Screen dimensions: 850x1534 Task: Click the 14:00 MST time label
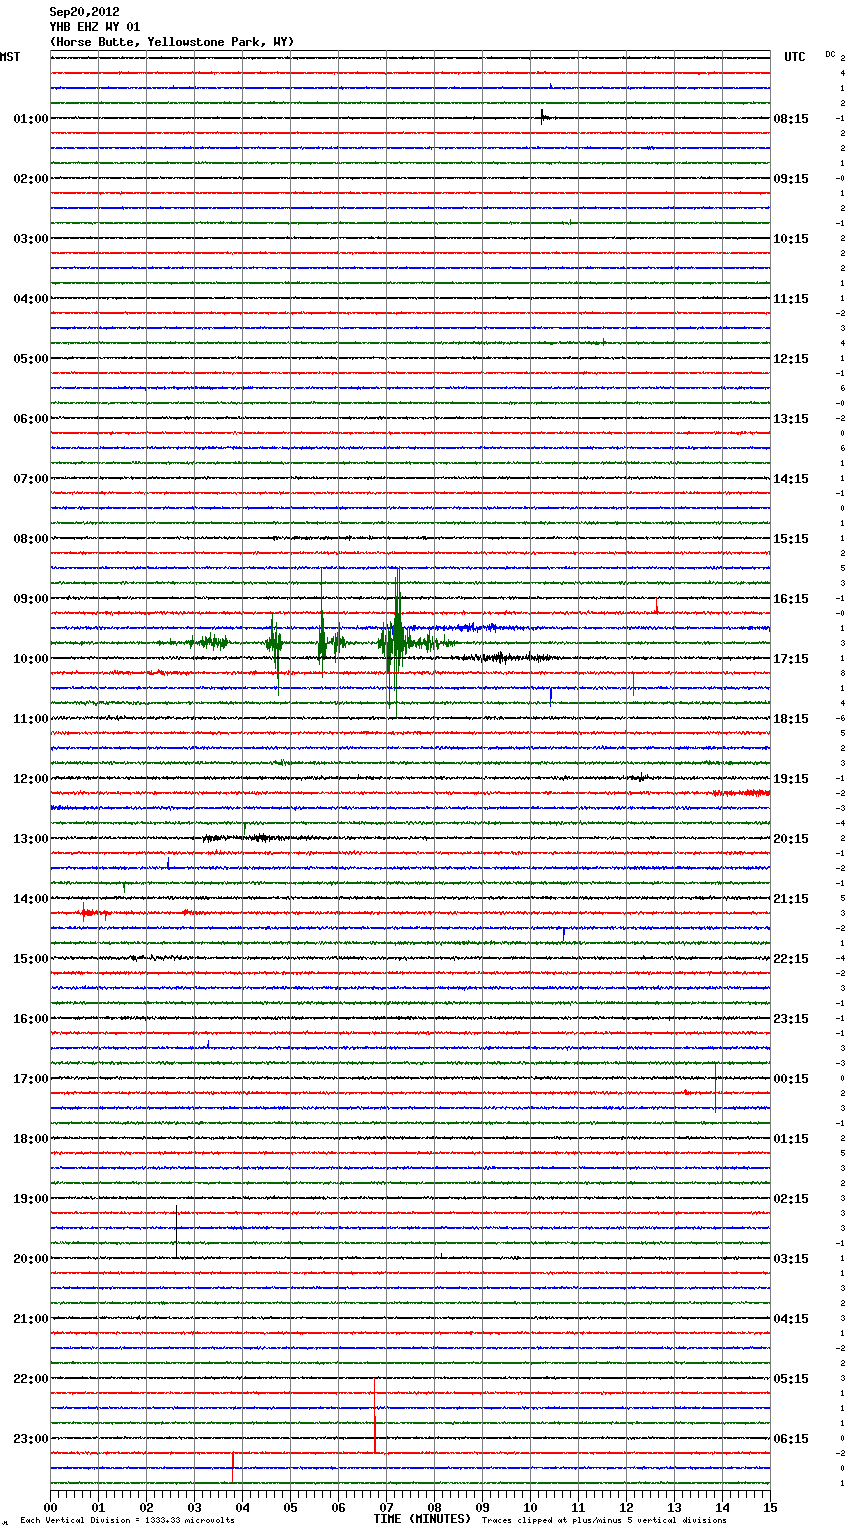(x=31, y=899)
